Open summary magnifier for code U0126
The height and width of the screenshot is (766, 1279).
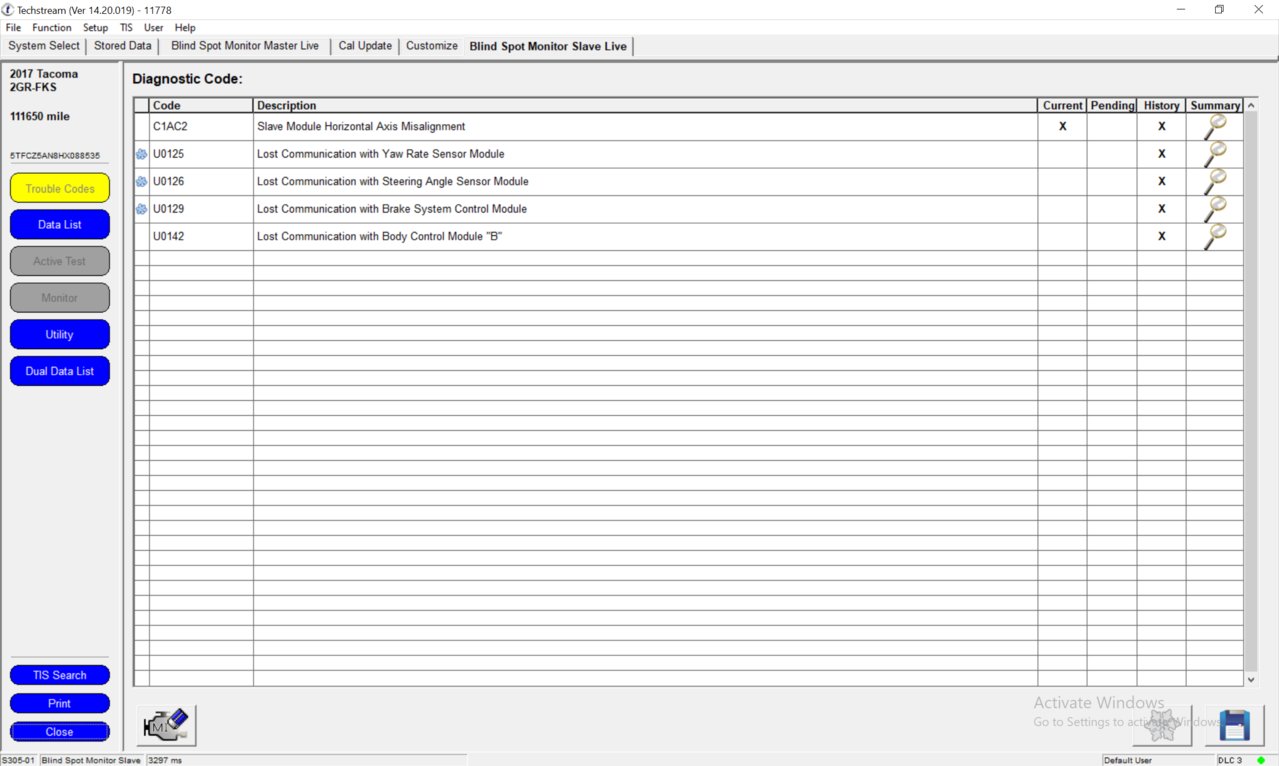coord(1215,181)
